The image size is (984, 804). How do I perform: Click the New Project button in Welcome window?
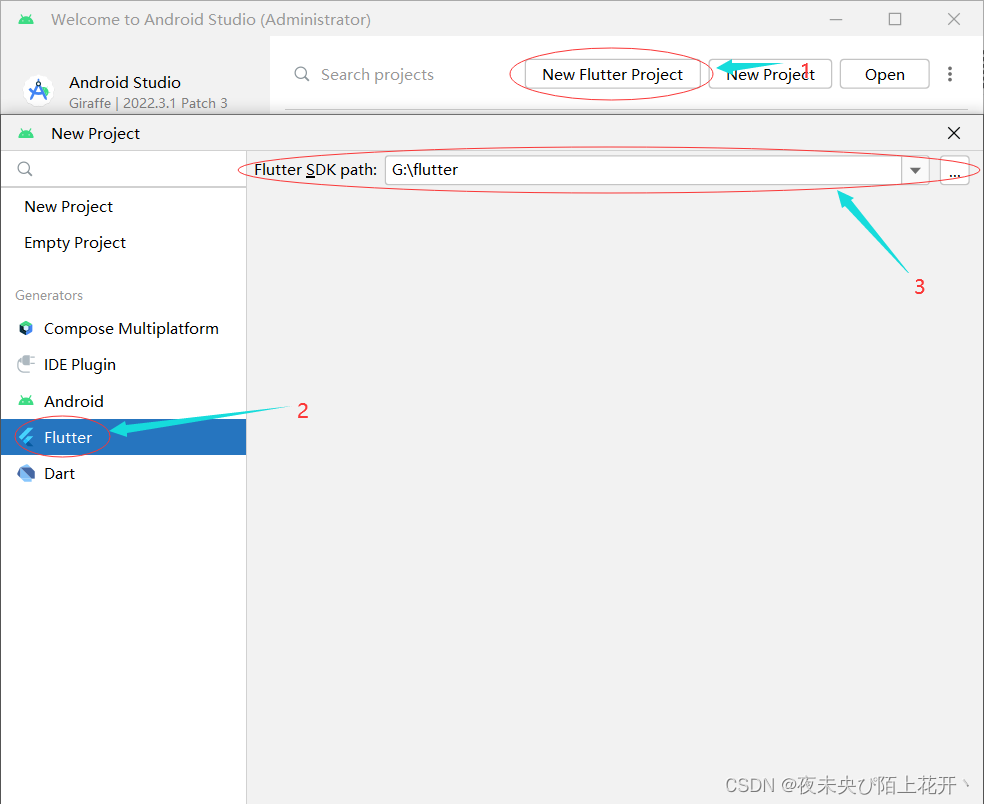click(x=770, y=74)
